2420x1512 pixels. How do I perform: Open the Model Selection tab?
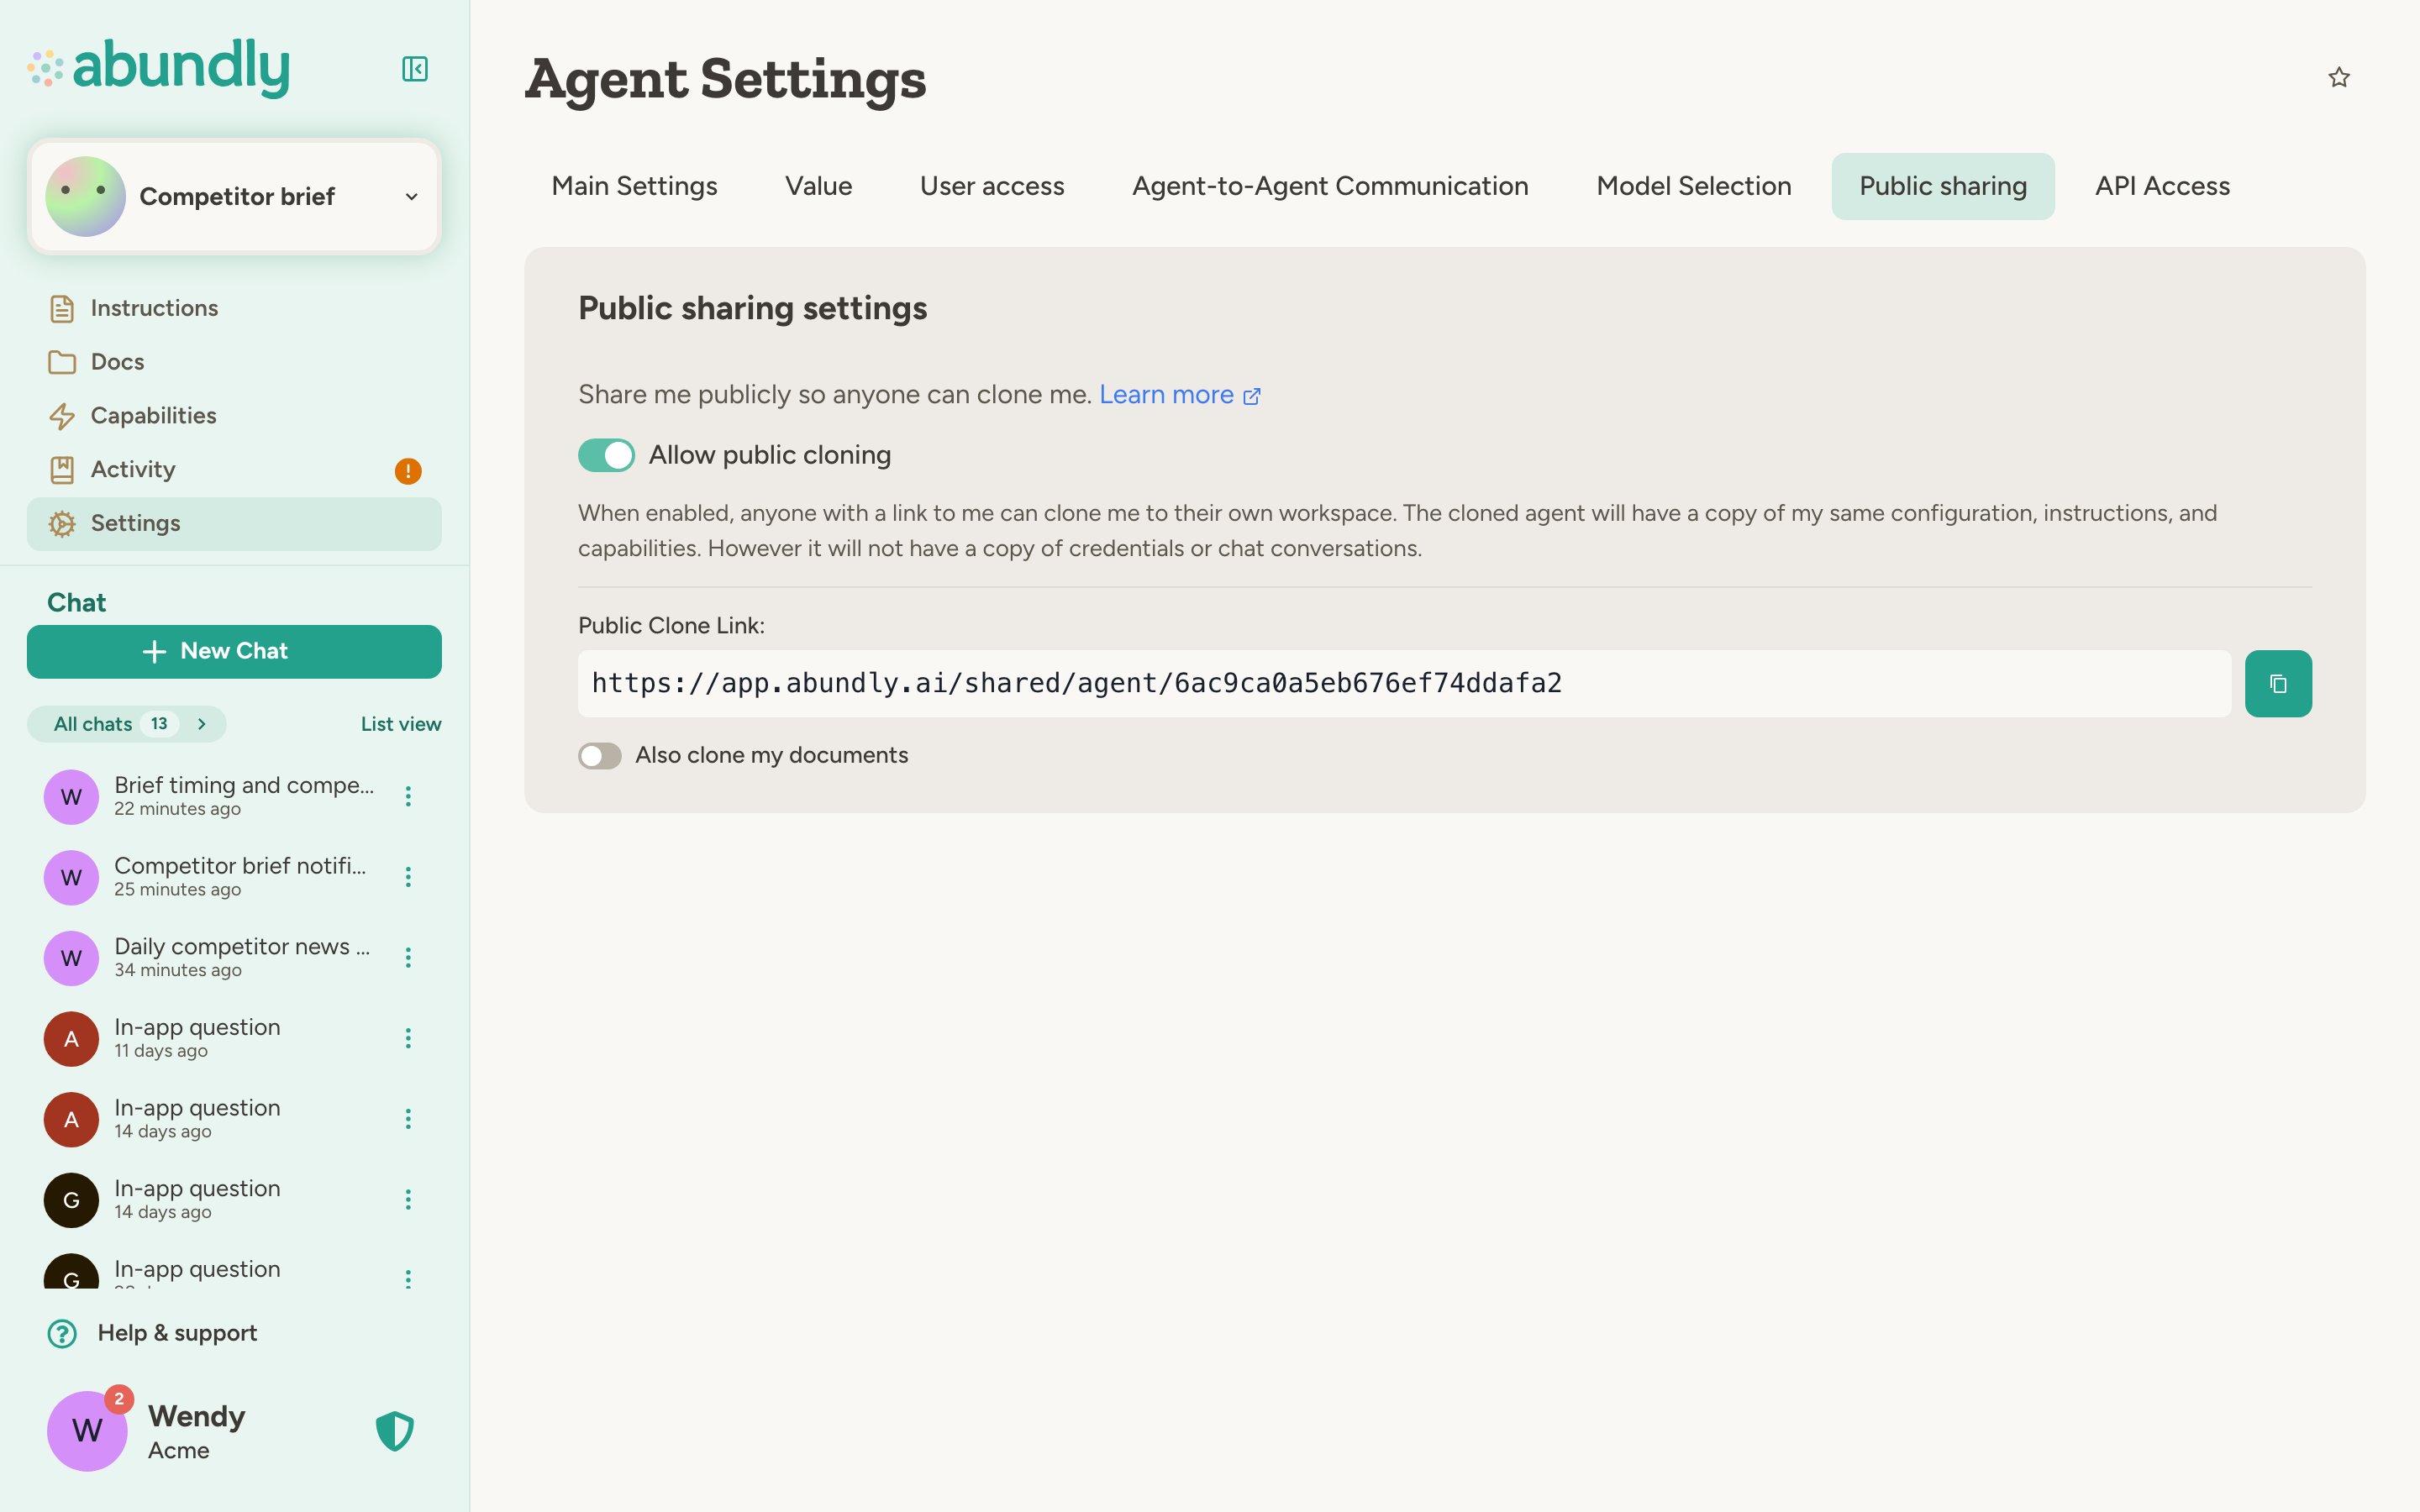[1693, 186]
